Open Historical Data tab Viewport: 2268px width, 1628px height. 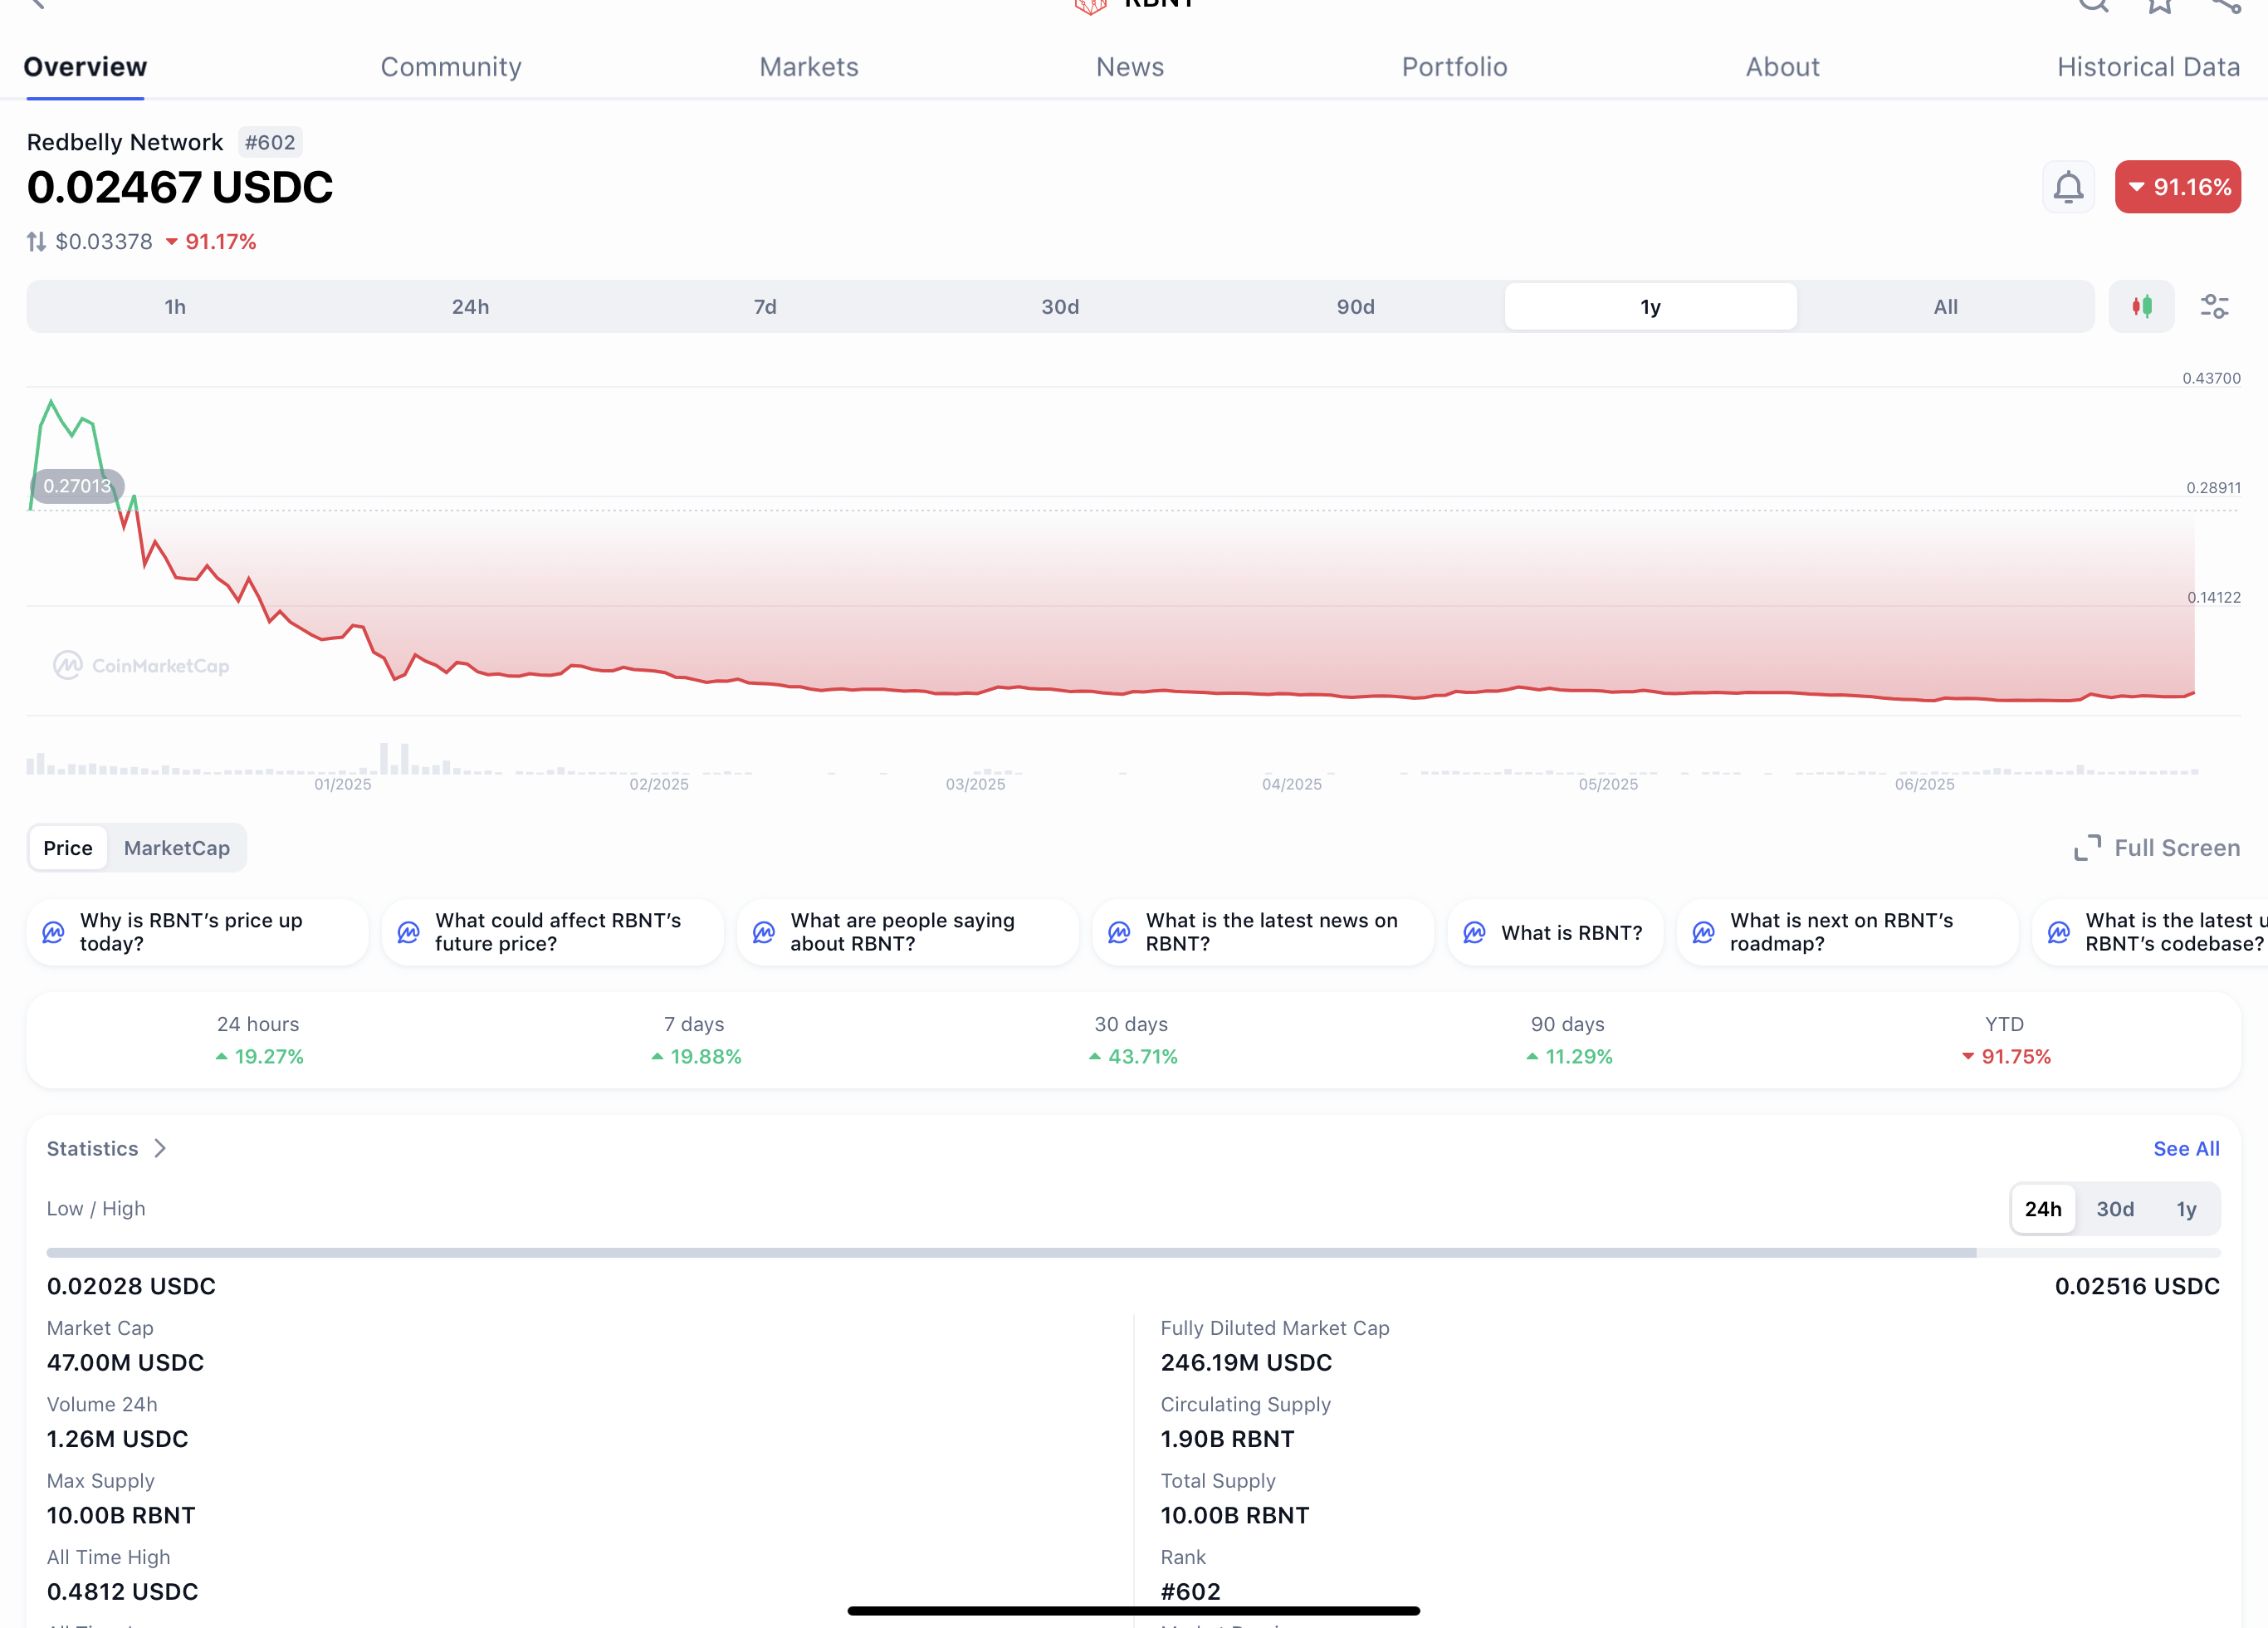[x=2148, y=67]
